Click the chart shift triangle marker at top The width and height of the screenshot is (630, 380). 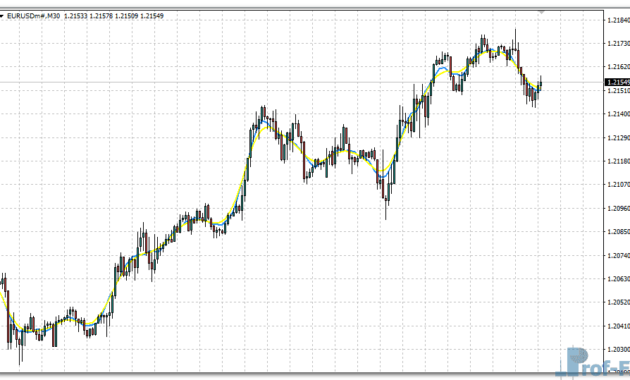click(541, 13)
